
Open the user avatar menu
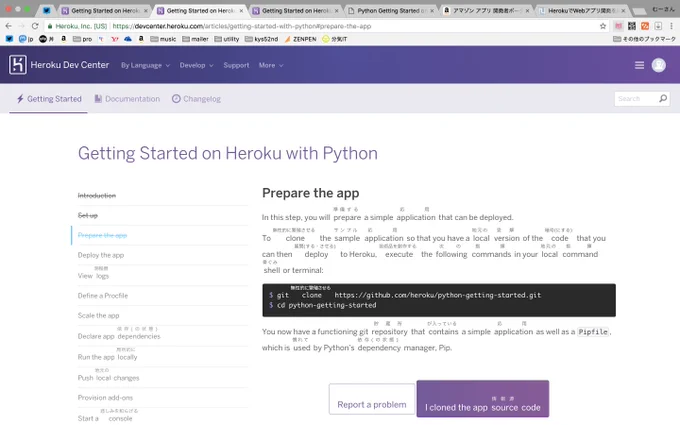[x=658, y=65]
